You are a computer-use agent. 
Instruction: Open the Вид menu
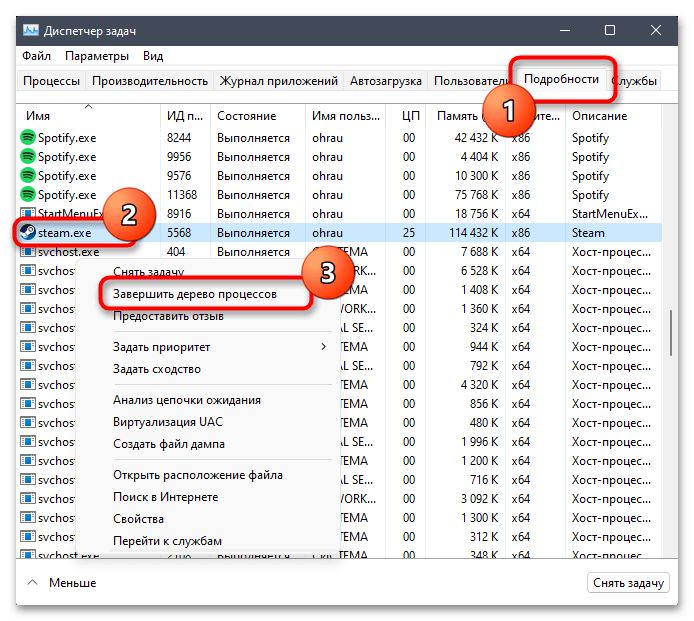pyautogui.click(x=153, y=56)
